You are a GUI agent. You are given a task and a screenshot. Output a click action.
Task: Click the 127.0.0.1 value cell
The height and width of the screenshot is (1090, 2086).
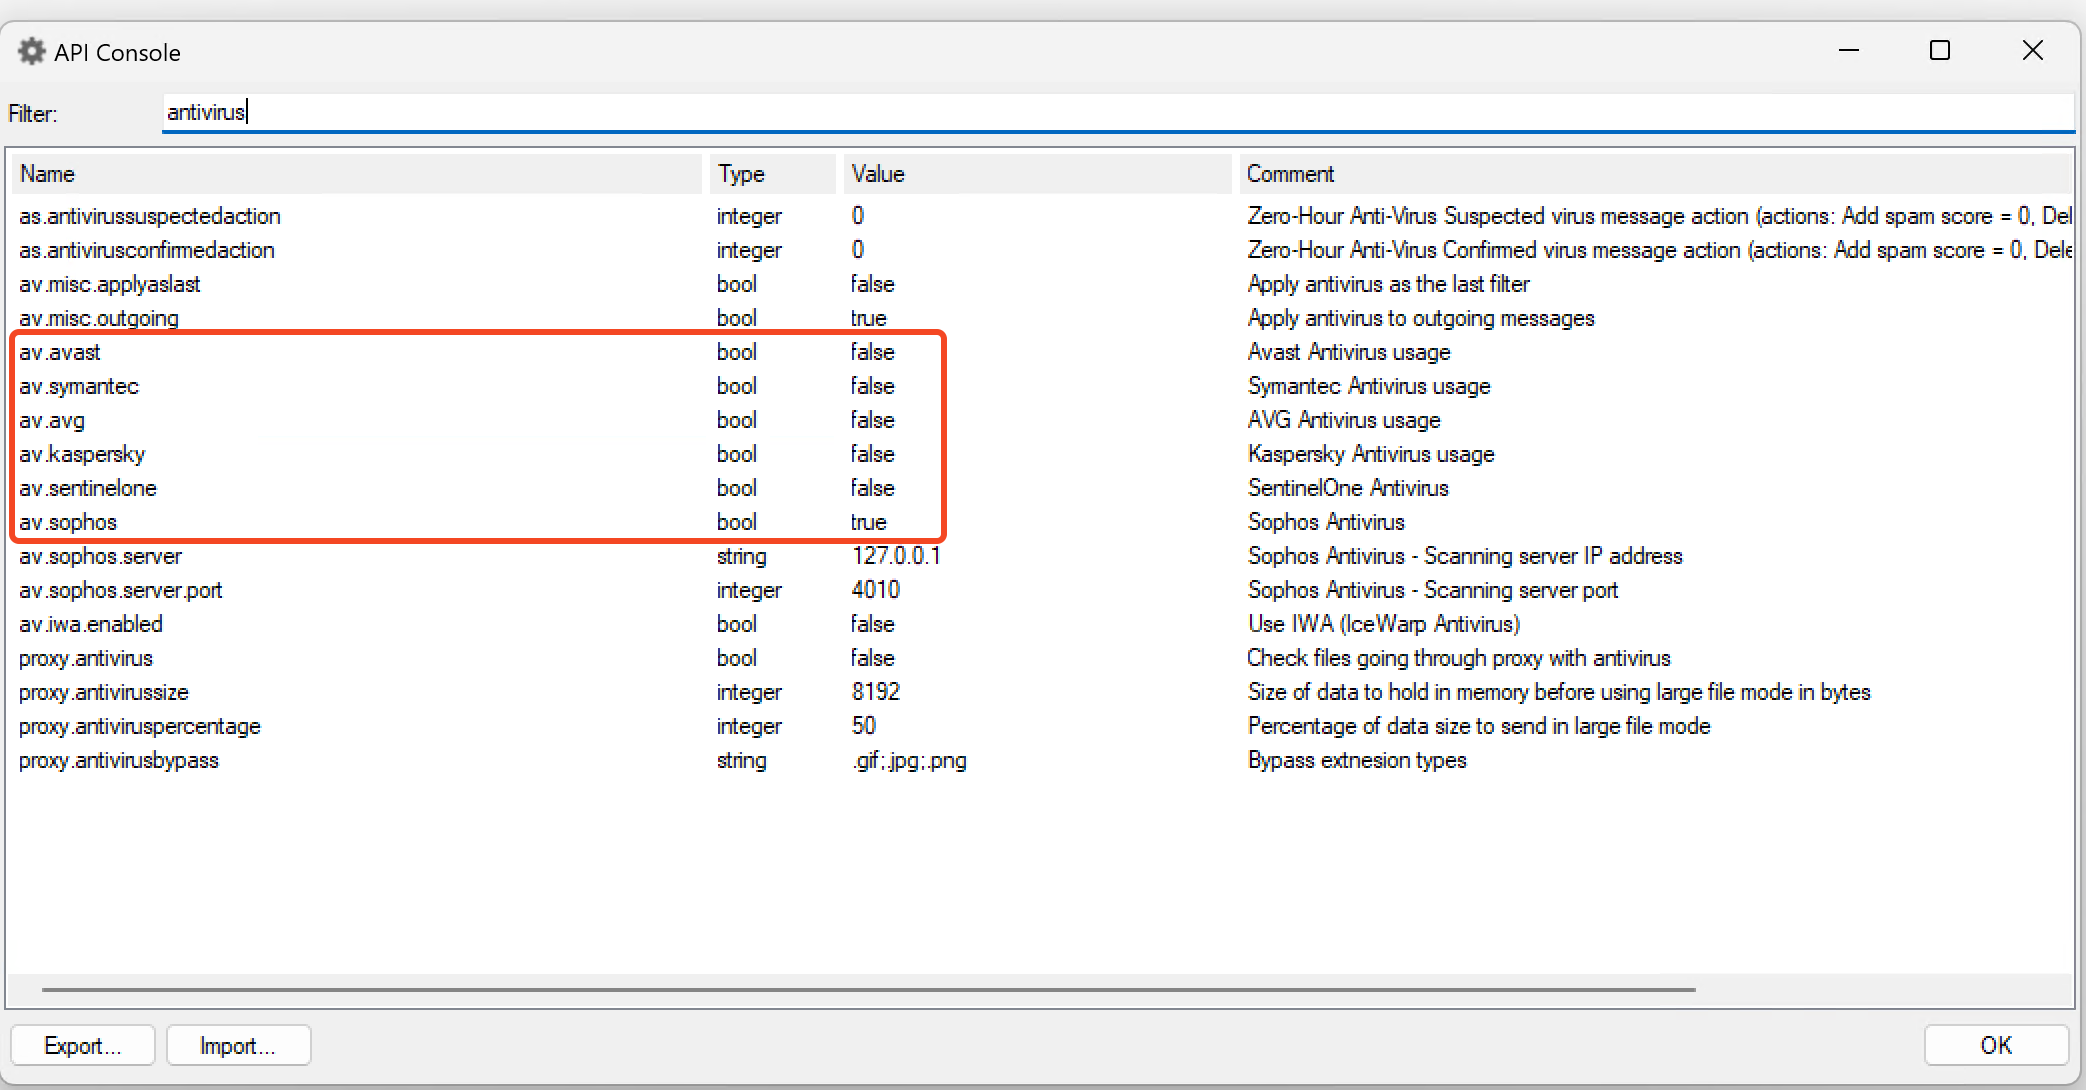pos(896,556)
